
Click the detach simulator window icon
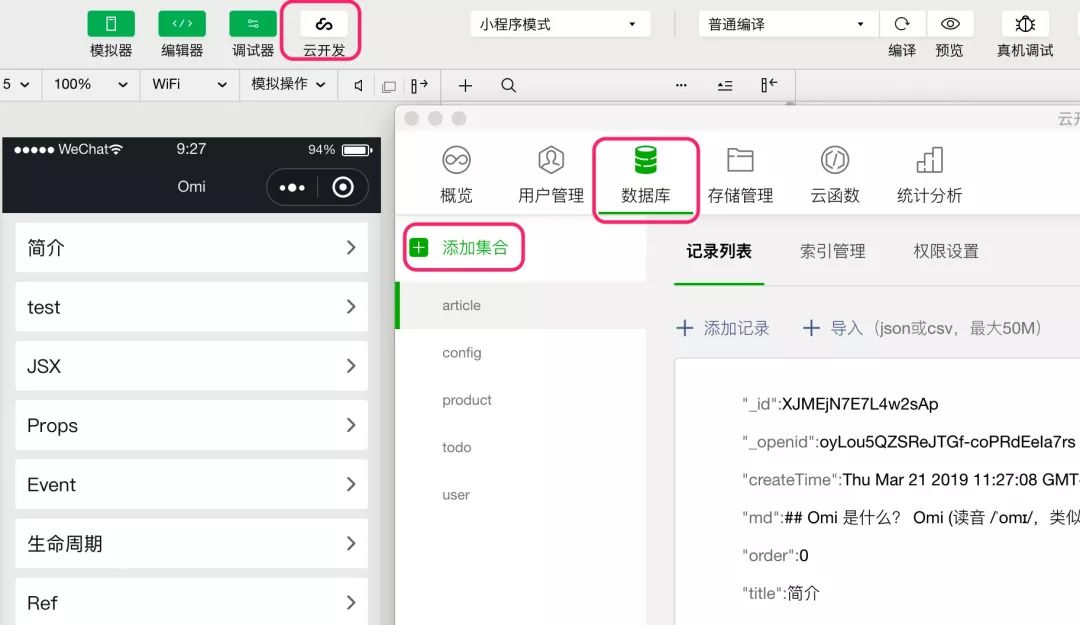pos(389,86)
